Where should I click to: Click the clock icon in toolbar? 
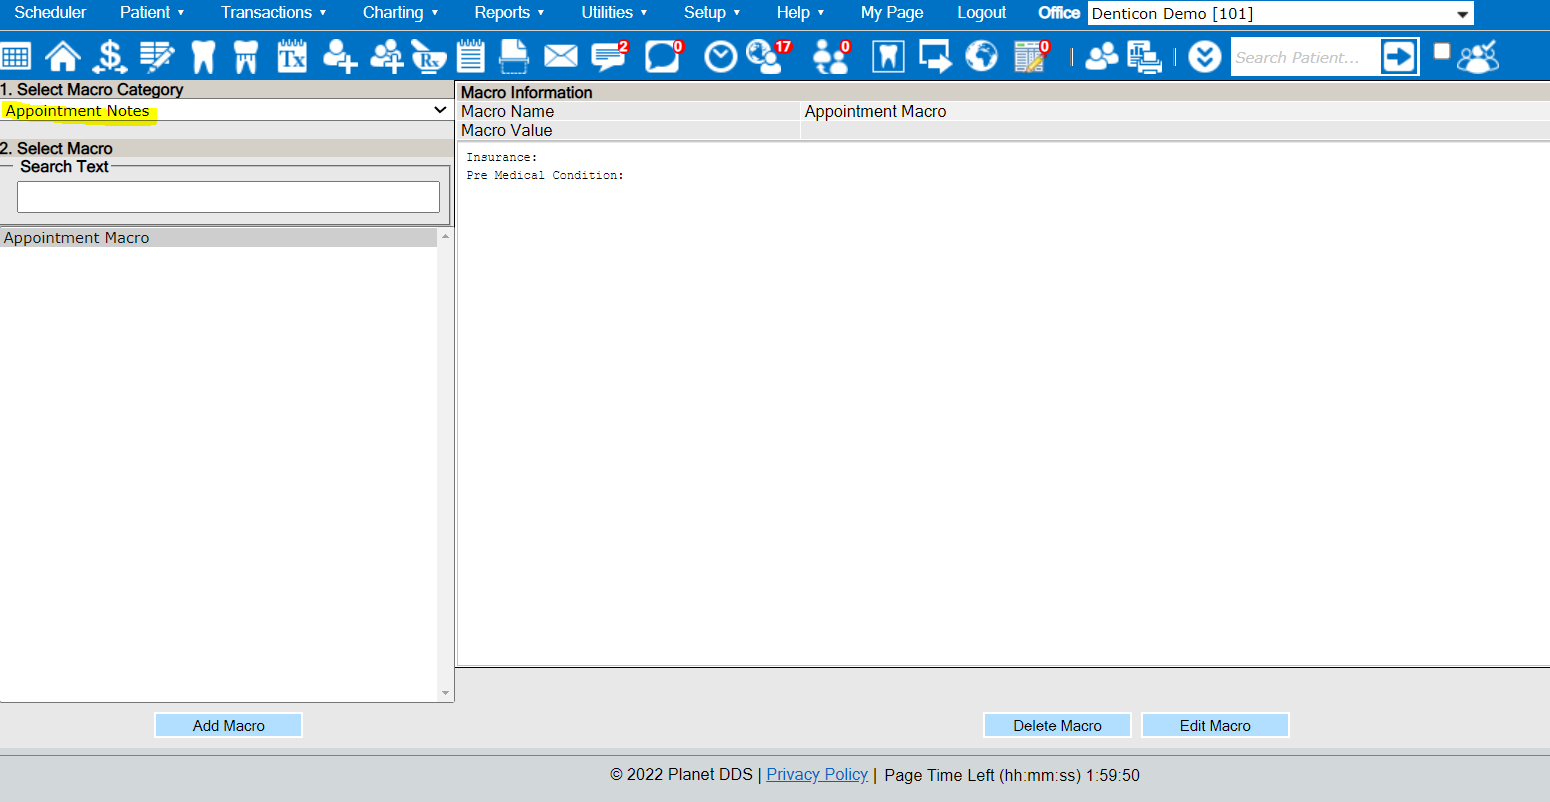pos(720,56)
